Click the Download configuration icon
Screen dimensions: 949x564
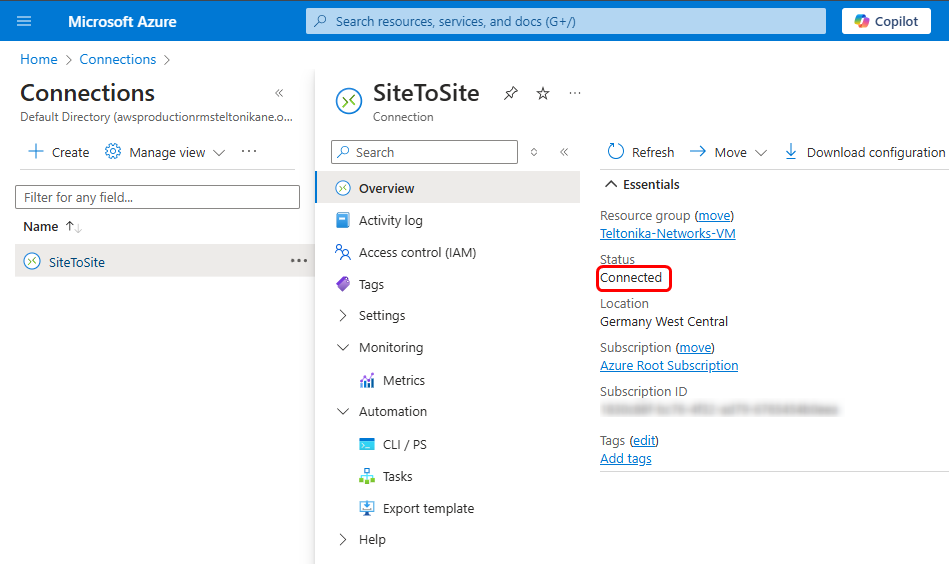[x=791, y=152]
